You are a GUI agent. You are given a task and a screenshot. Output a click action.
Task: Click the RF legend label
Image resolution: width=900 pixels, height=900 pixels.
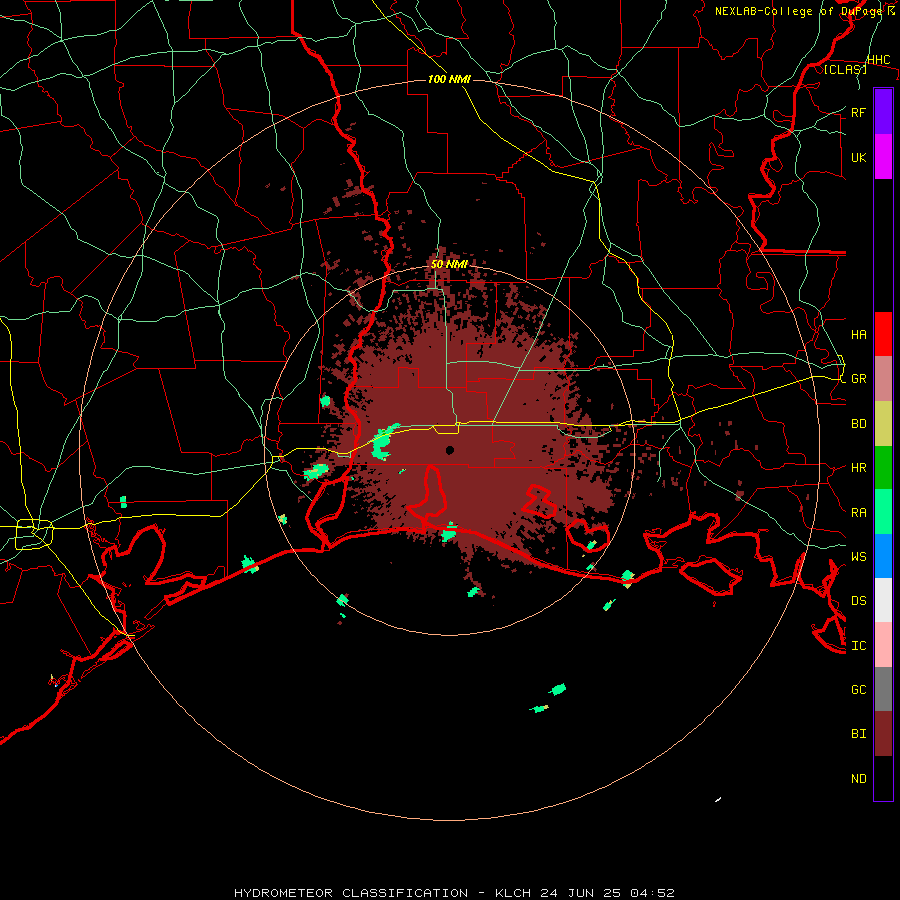pos(859,112)
